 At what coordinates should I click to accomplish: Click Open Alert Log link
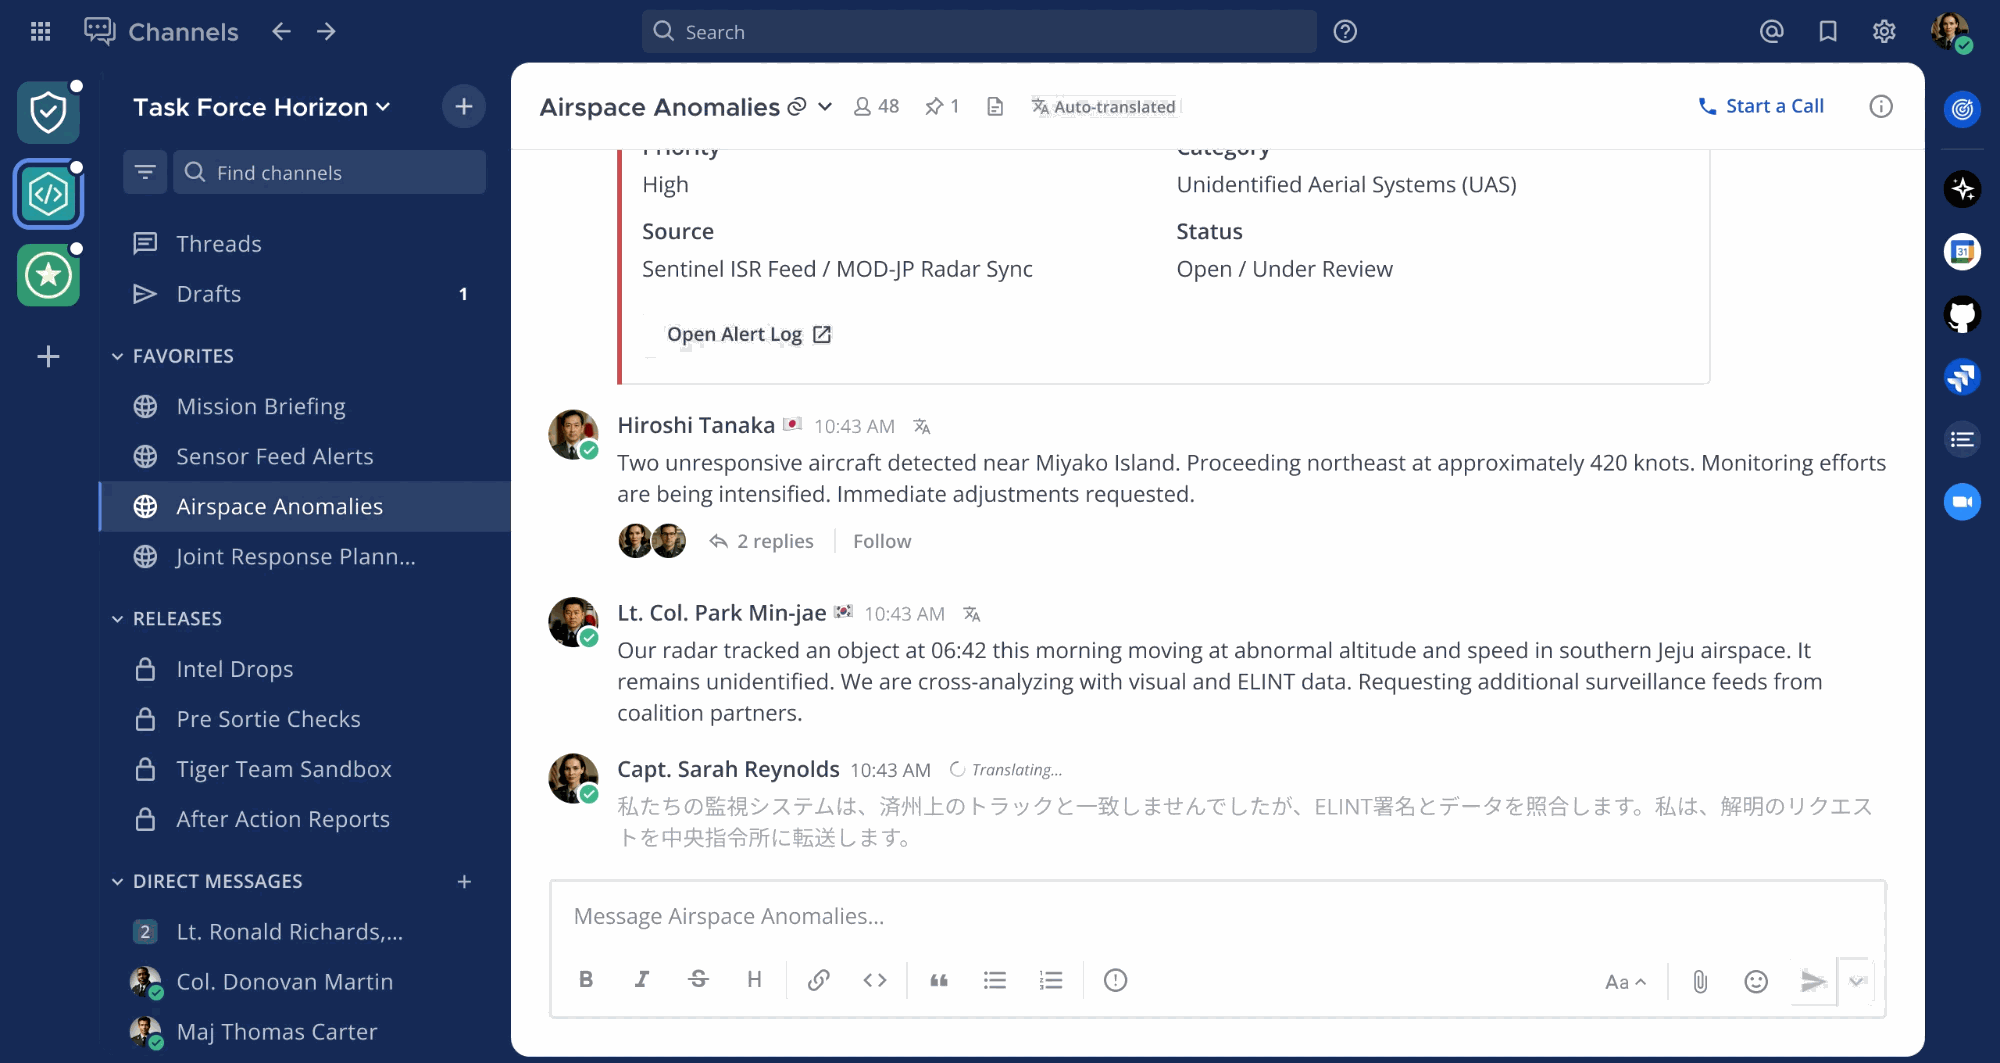pyautogui.click(x=749, y=334)
